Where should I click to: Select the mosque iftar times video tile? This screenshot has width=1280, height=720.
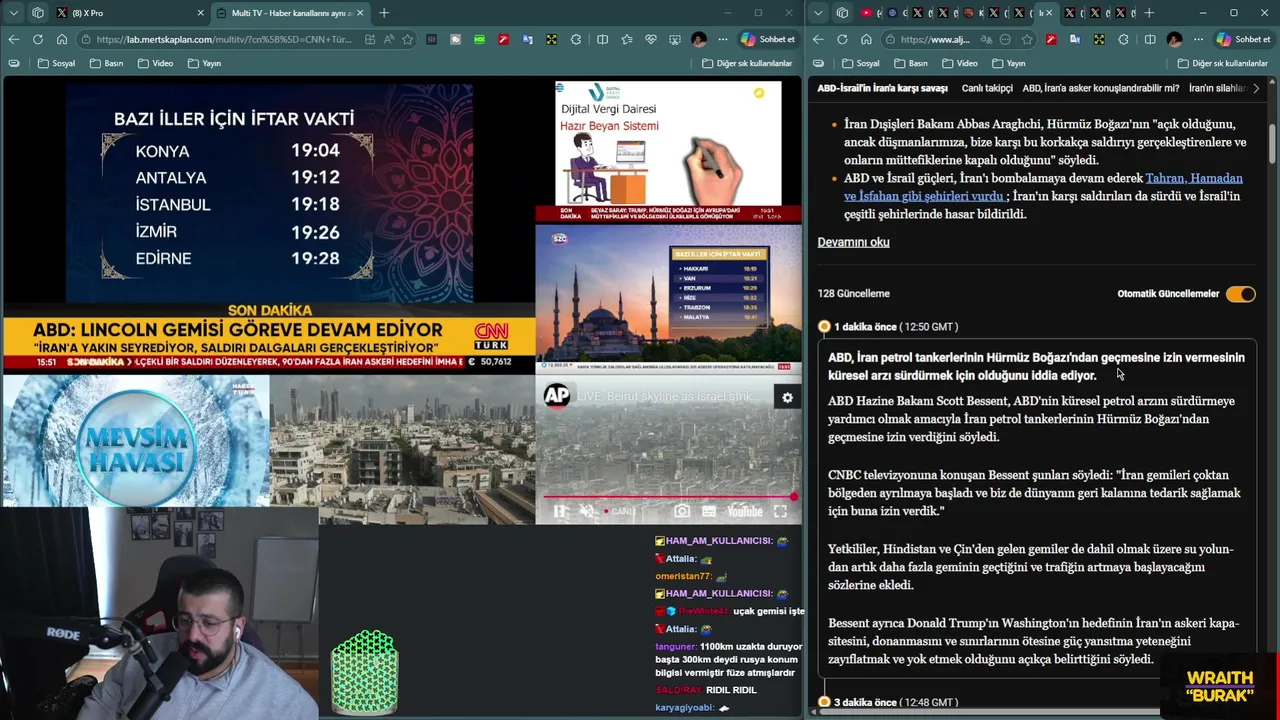[668, 299]
